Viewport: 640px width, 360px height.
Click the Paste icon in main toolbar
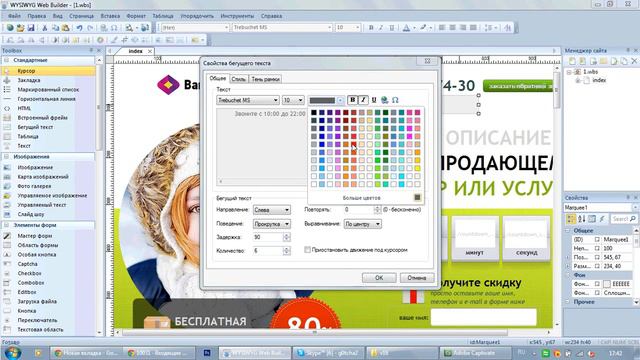pyautogui.click(x=65, y=28)
